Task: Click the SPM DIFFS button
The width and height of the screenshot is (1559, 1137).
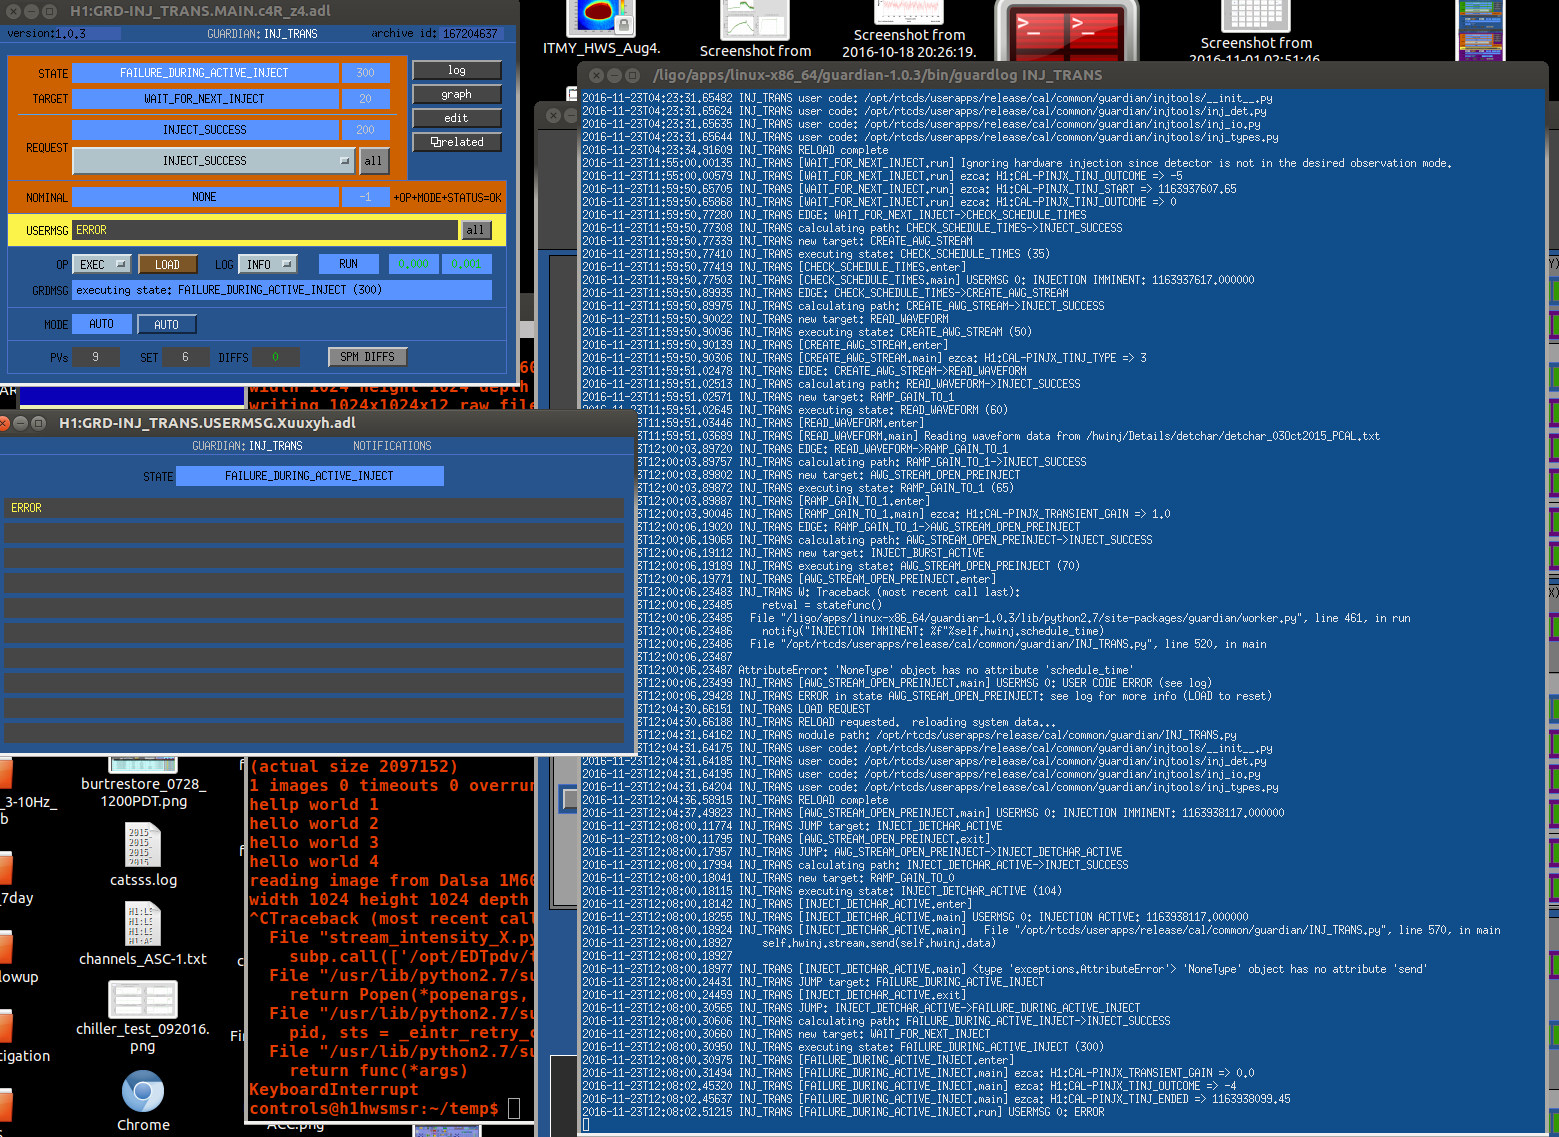Action: (367, 357)
